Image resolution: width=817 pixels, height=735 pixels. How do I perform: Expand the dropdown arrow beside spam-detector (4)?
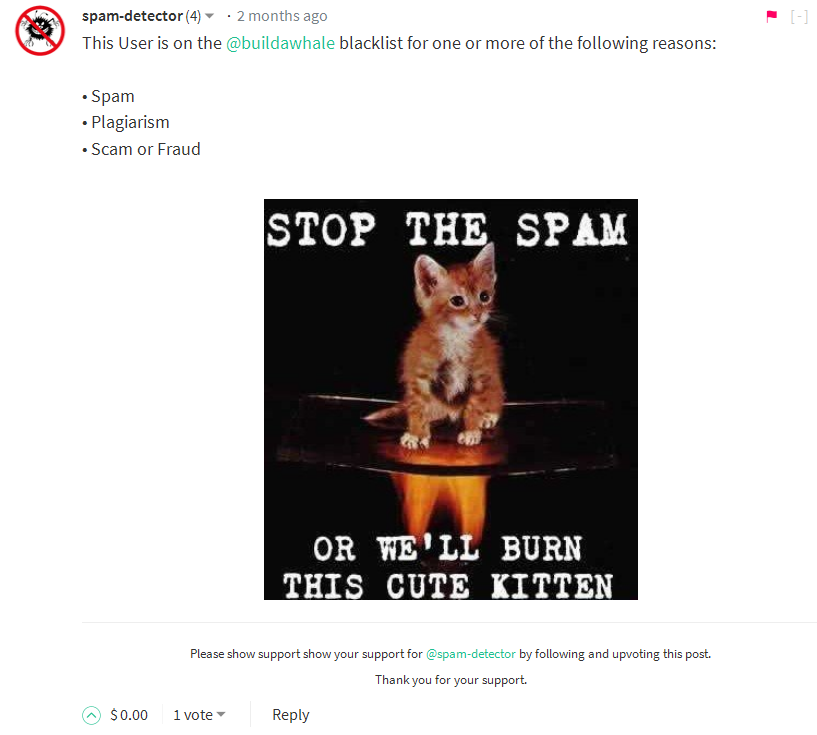(209, 16)
